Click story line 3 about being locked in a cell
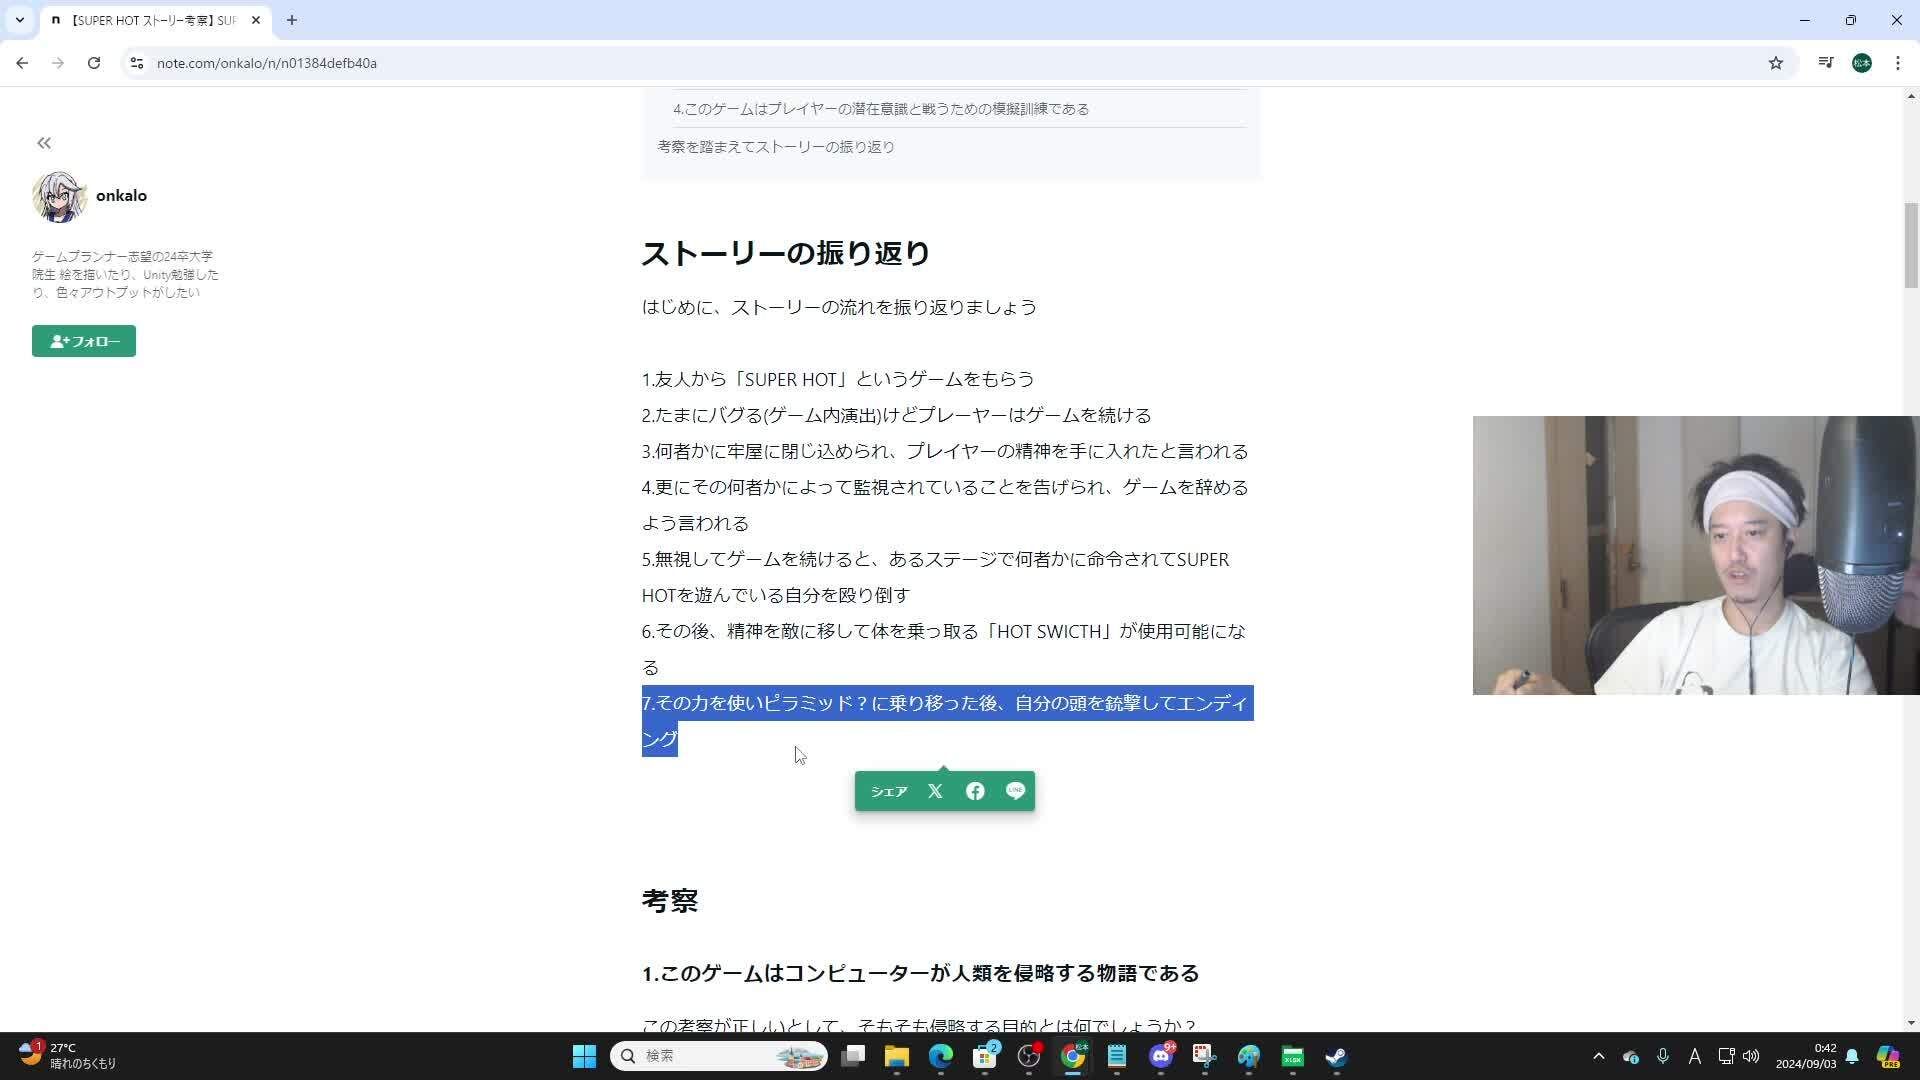This screenshot has width=1920, height=1080. point(945,451)
